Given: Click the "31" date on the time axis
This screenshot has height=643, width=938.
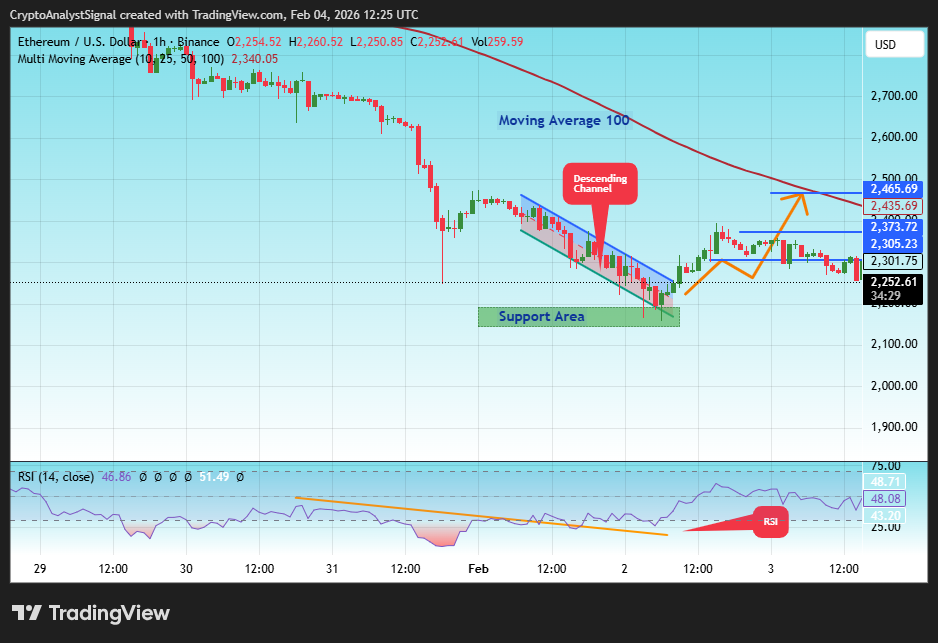Looking at the screenshot, I should tap(332, 569).
